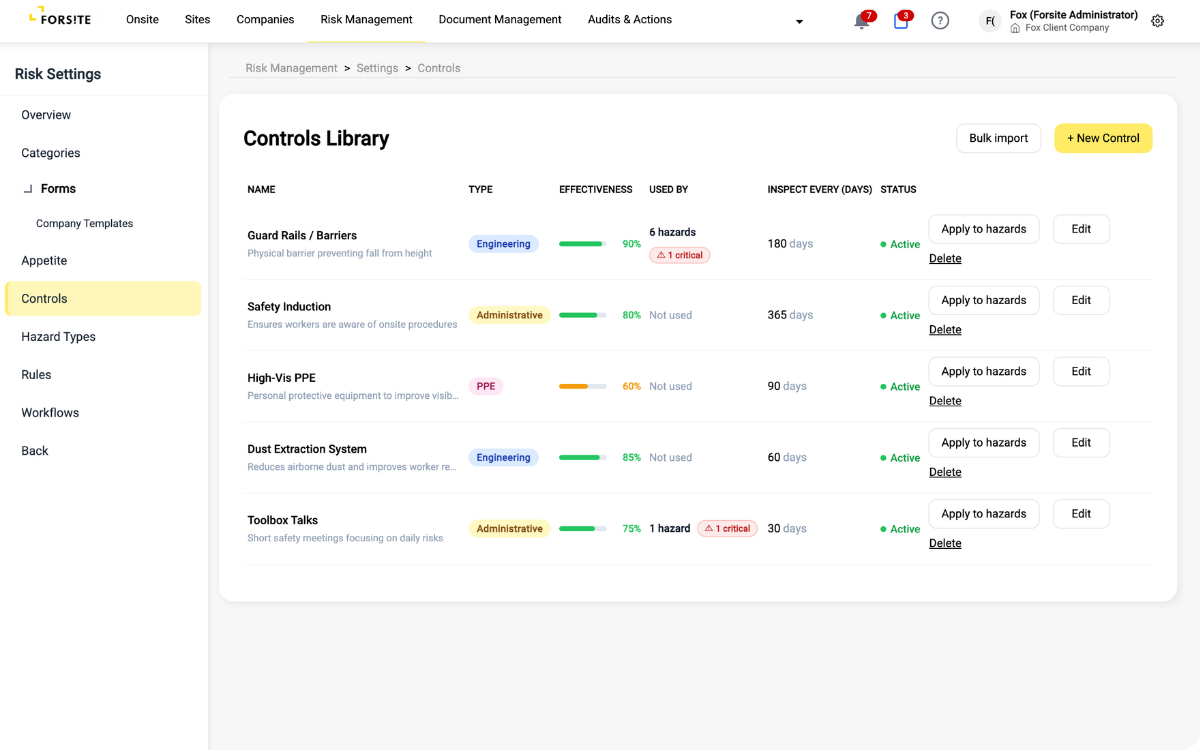Select Controls in the sidebar

104,299
